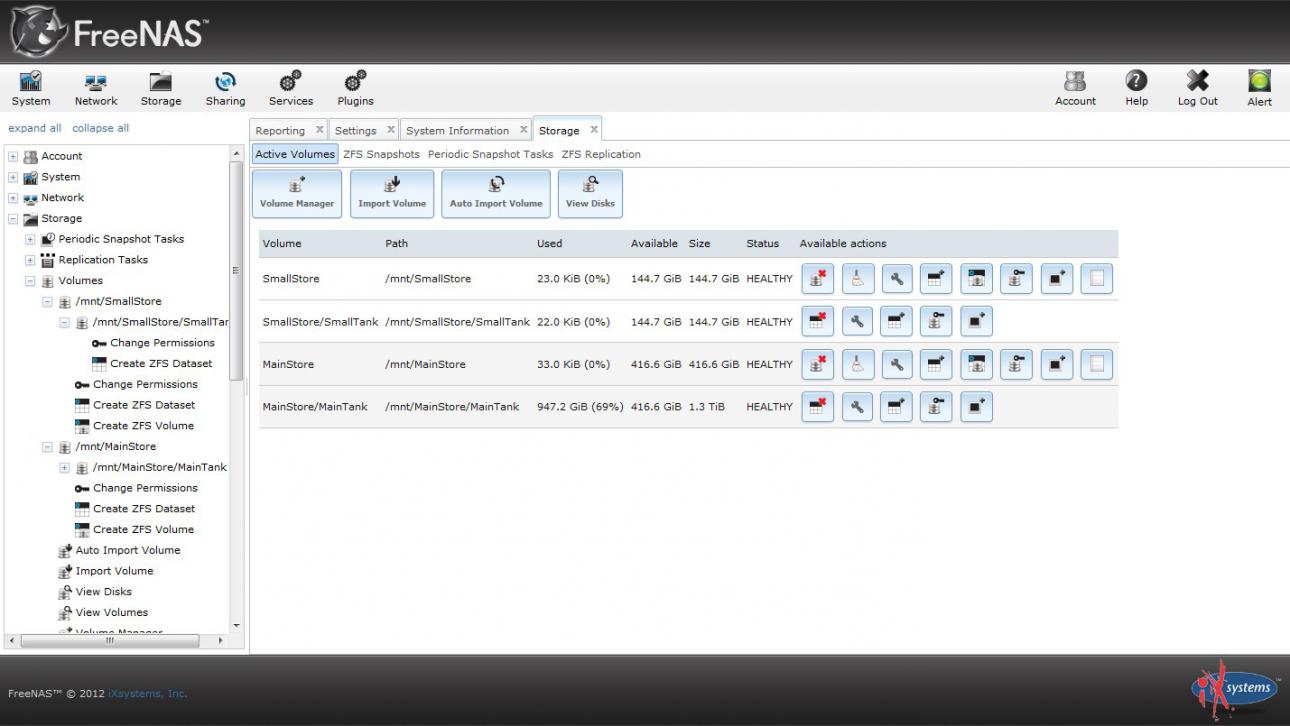Viewport: 1290px width, 726px height.
Task: Destroy MainStore/MainTank dataset via red-X icon
Action: coord(818,407)
